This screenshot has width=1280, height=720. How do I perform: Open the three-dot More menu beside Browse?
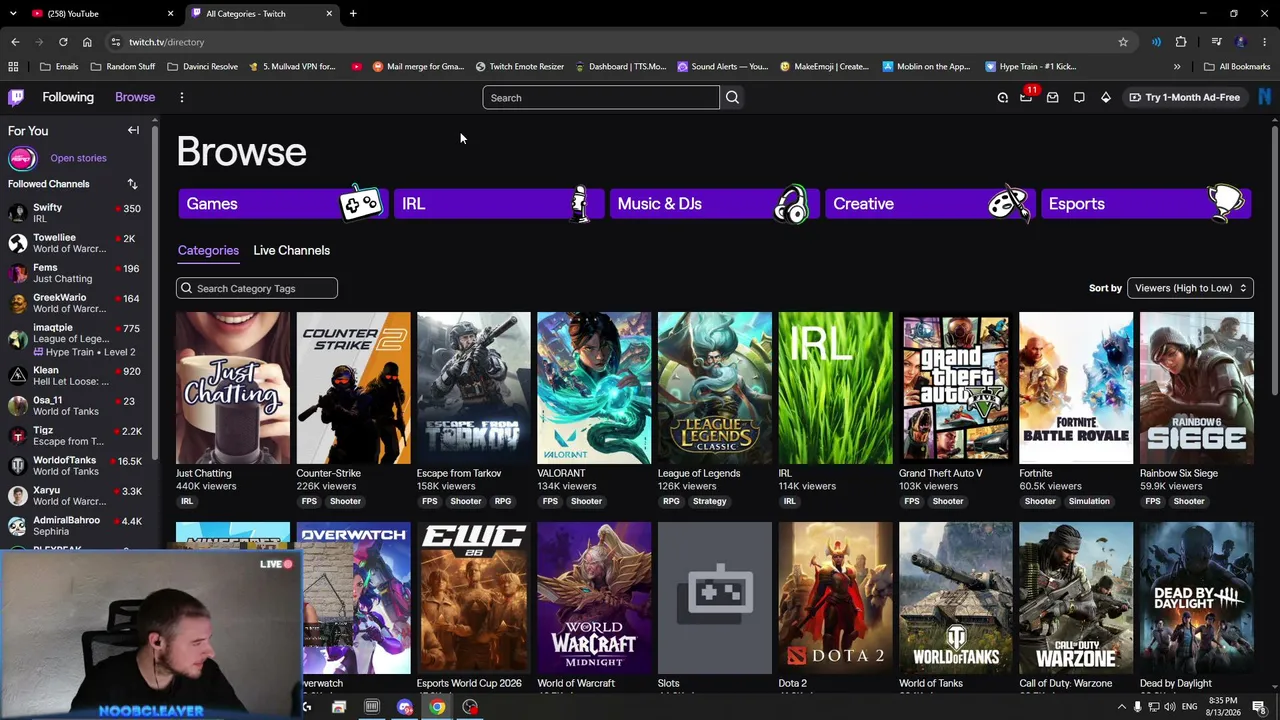click(x=181, y=97)
